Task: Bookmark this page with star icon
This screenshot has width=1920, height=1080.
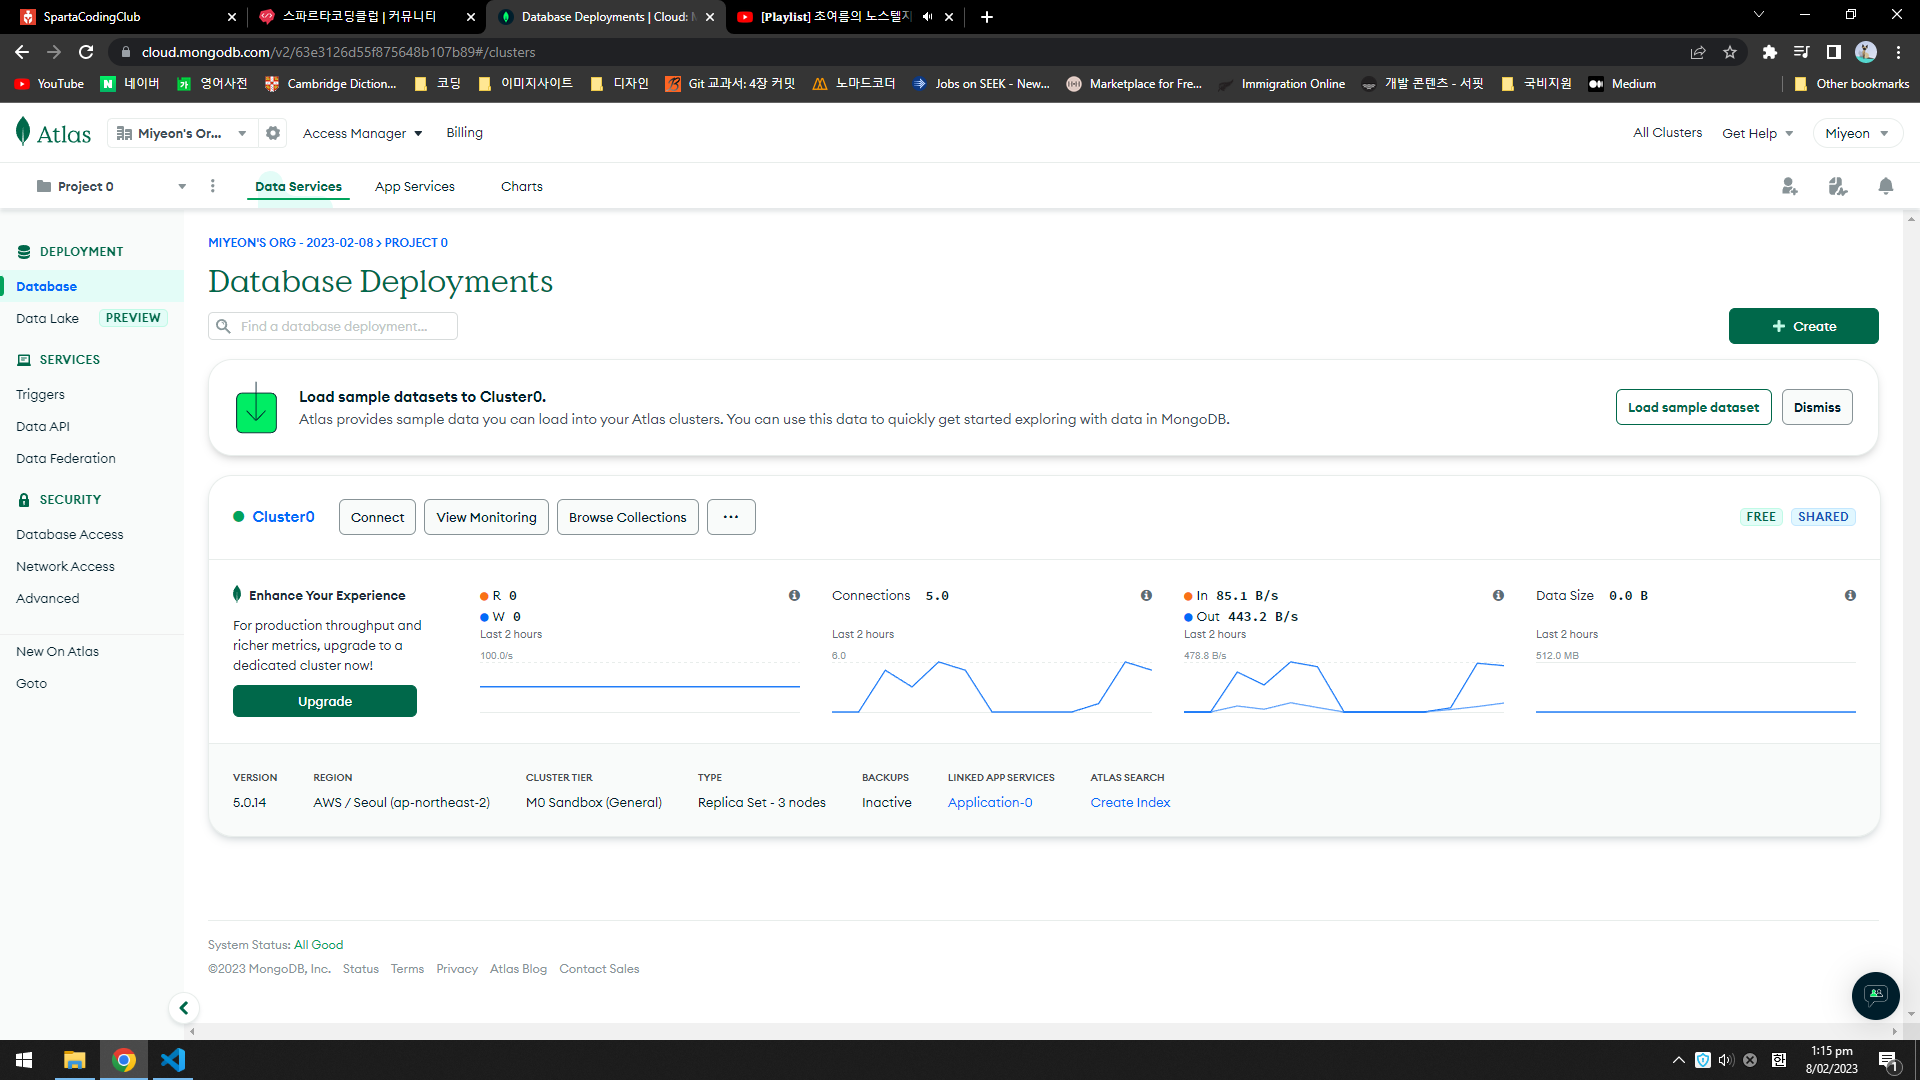Action: click(1730, 52)
